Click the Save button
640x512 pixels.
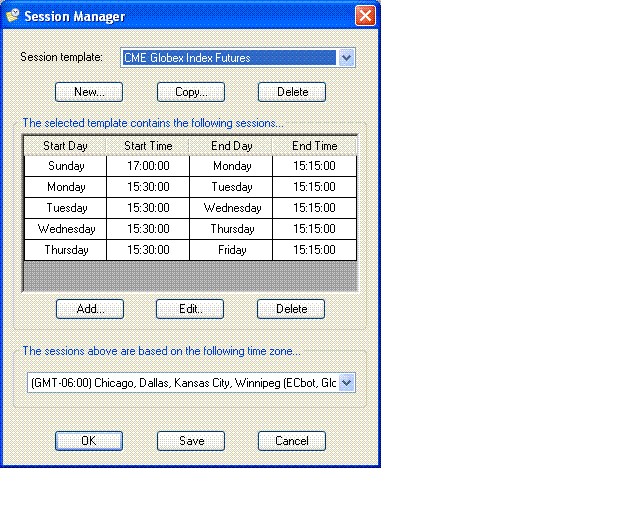pos(191,441)
